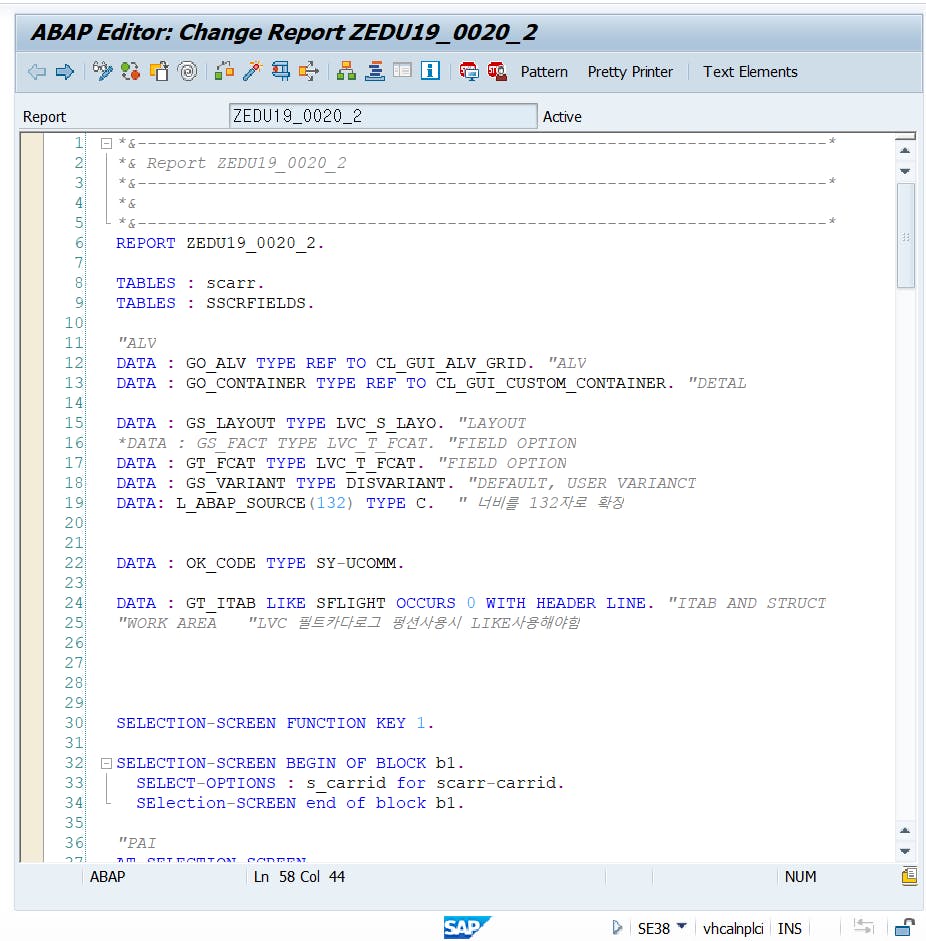This screenshot has width=926, height=941.
Task: Click line number 6 in the gutter
Action: click(x=79, y=243)
